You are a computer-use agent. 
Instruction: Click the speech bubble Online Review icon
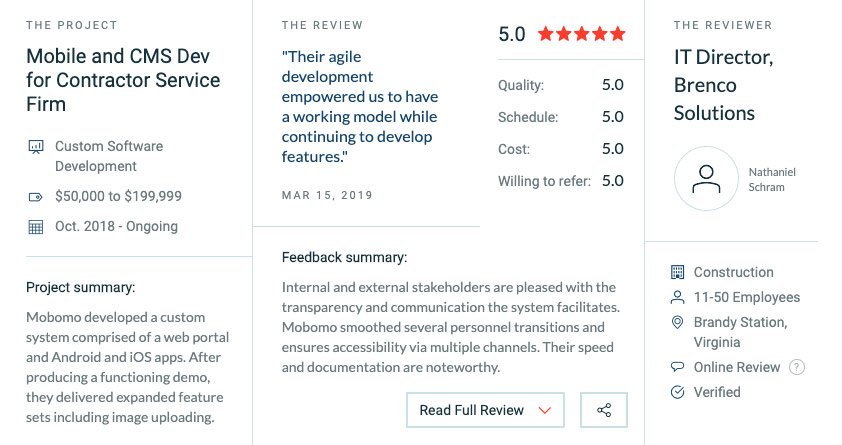pyautogui.click(x=678, y=367)
